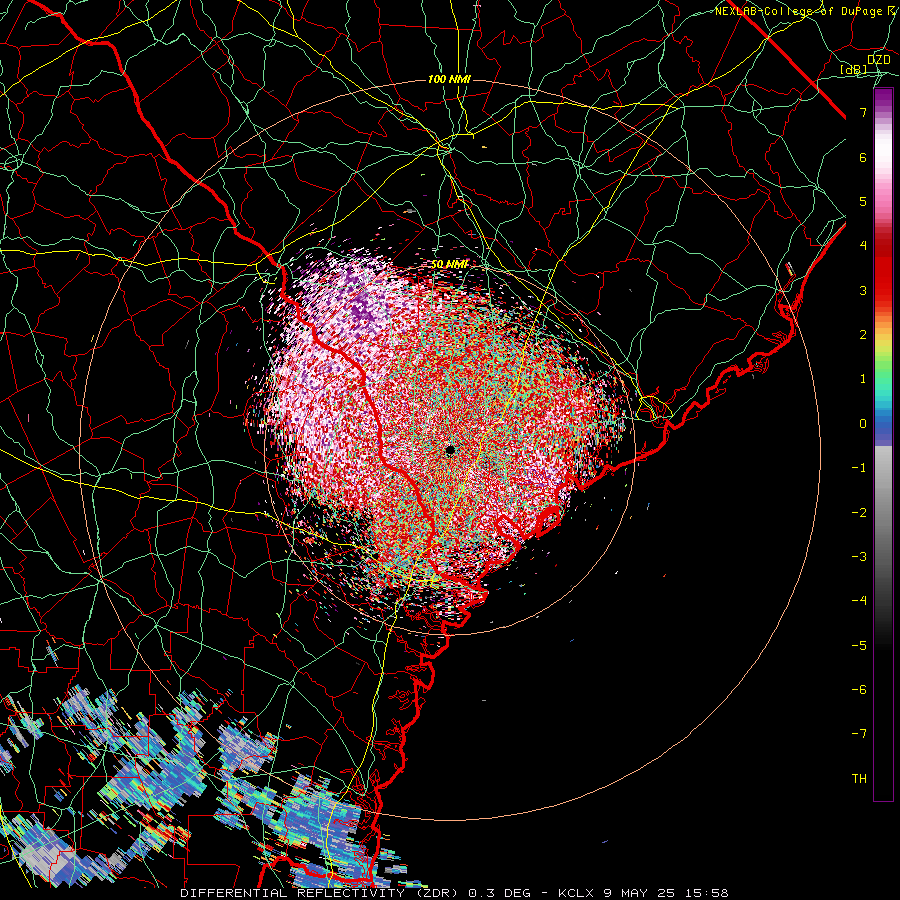Click the 50 NMI range ring label
Image resolution: width=900 pixels, height=900 pixels.
pos(449,265)
